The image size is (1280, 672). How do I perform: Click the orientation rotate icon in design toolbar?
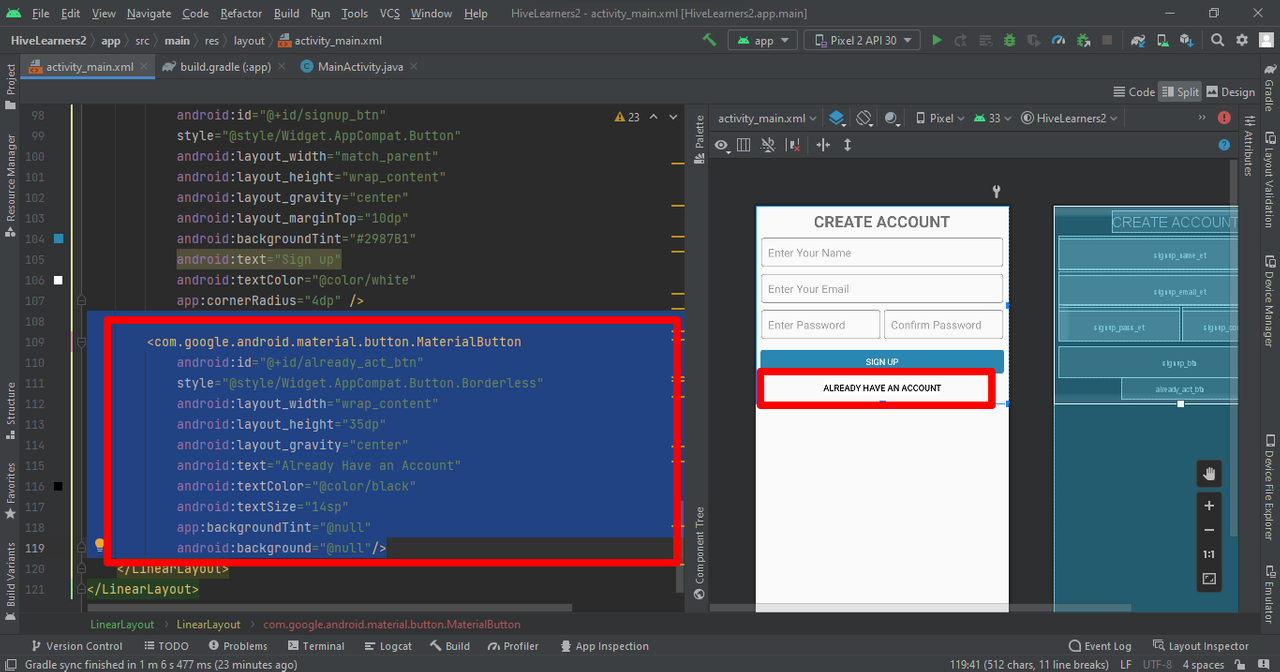click(864, 118)
